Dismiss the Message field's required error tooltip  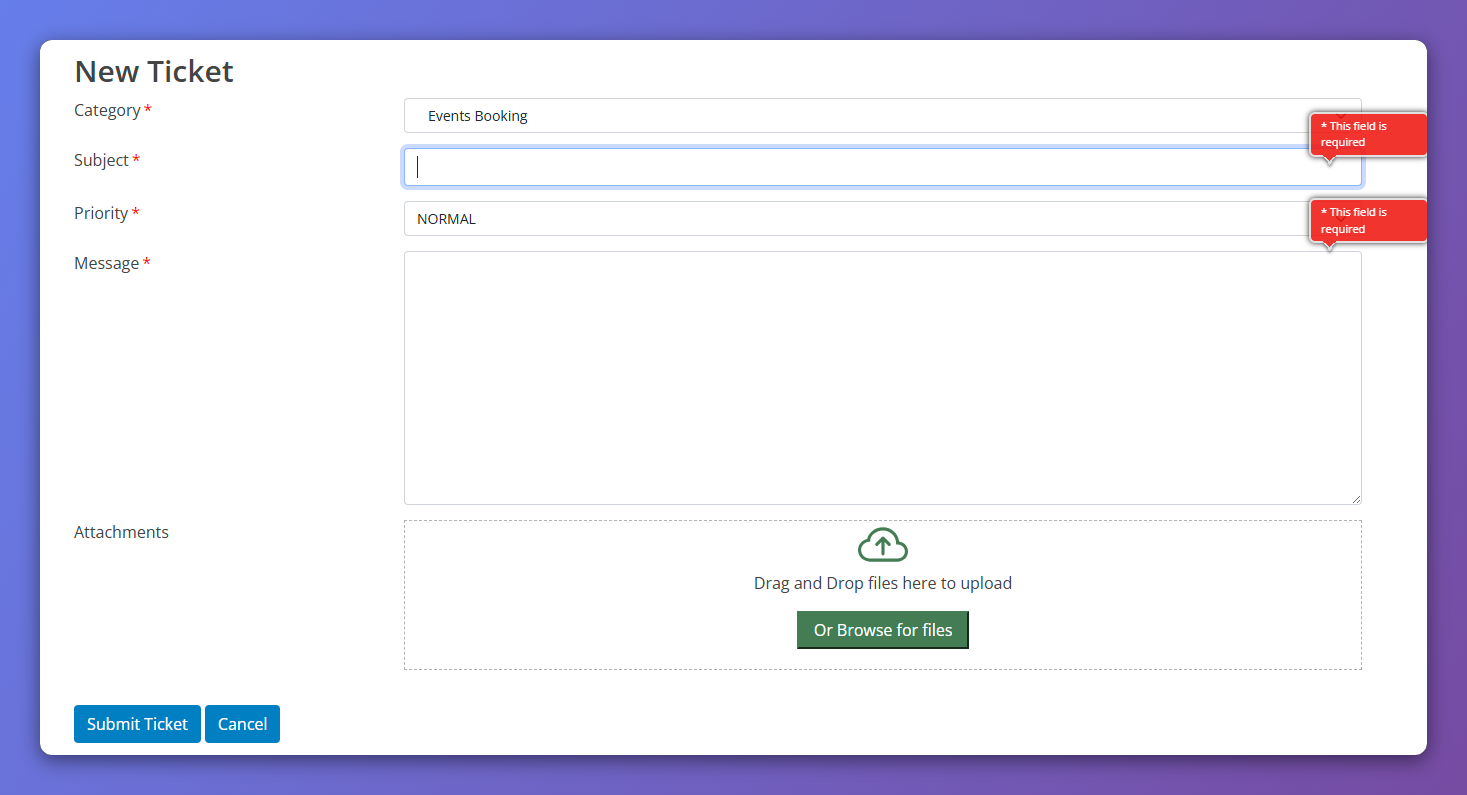(x=1366, y=221)
